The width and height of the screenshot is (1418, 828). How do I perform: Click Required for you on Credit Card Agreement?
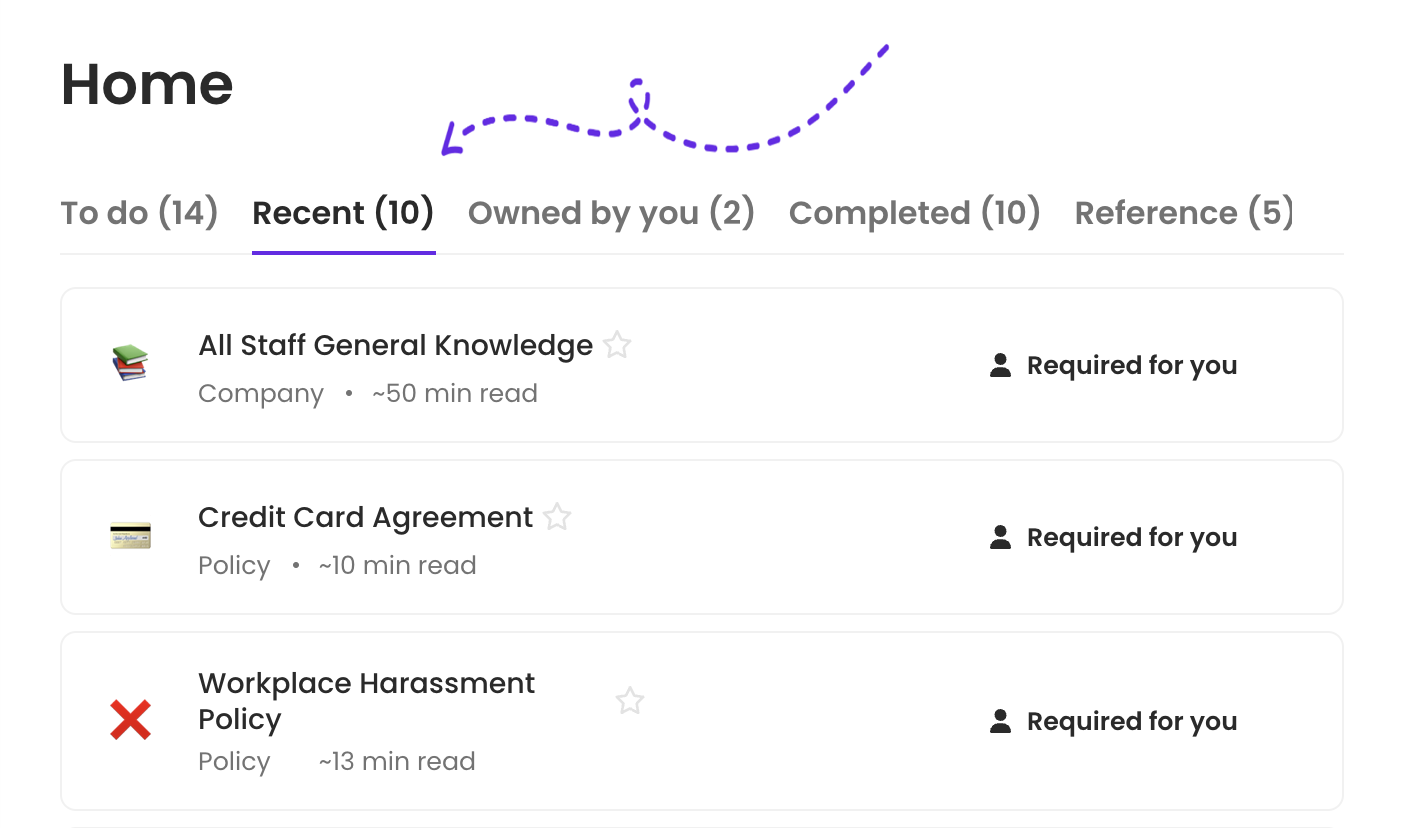pyautogui.click(x=1131, y=538)
